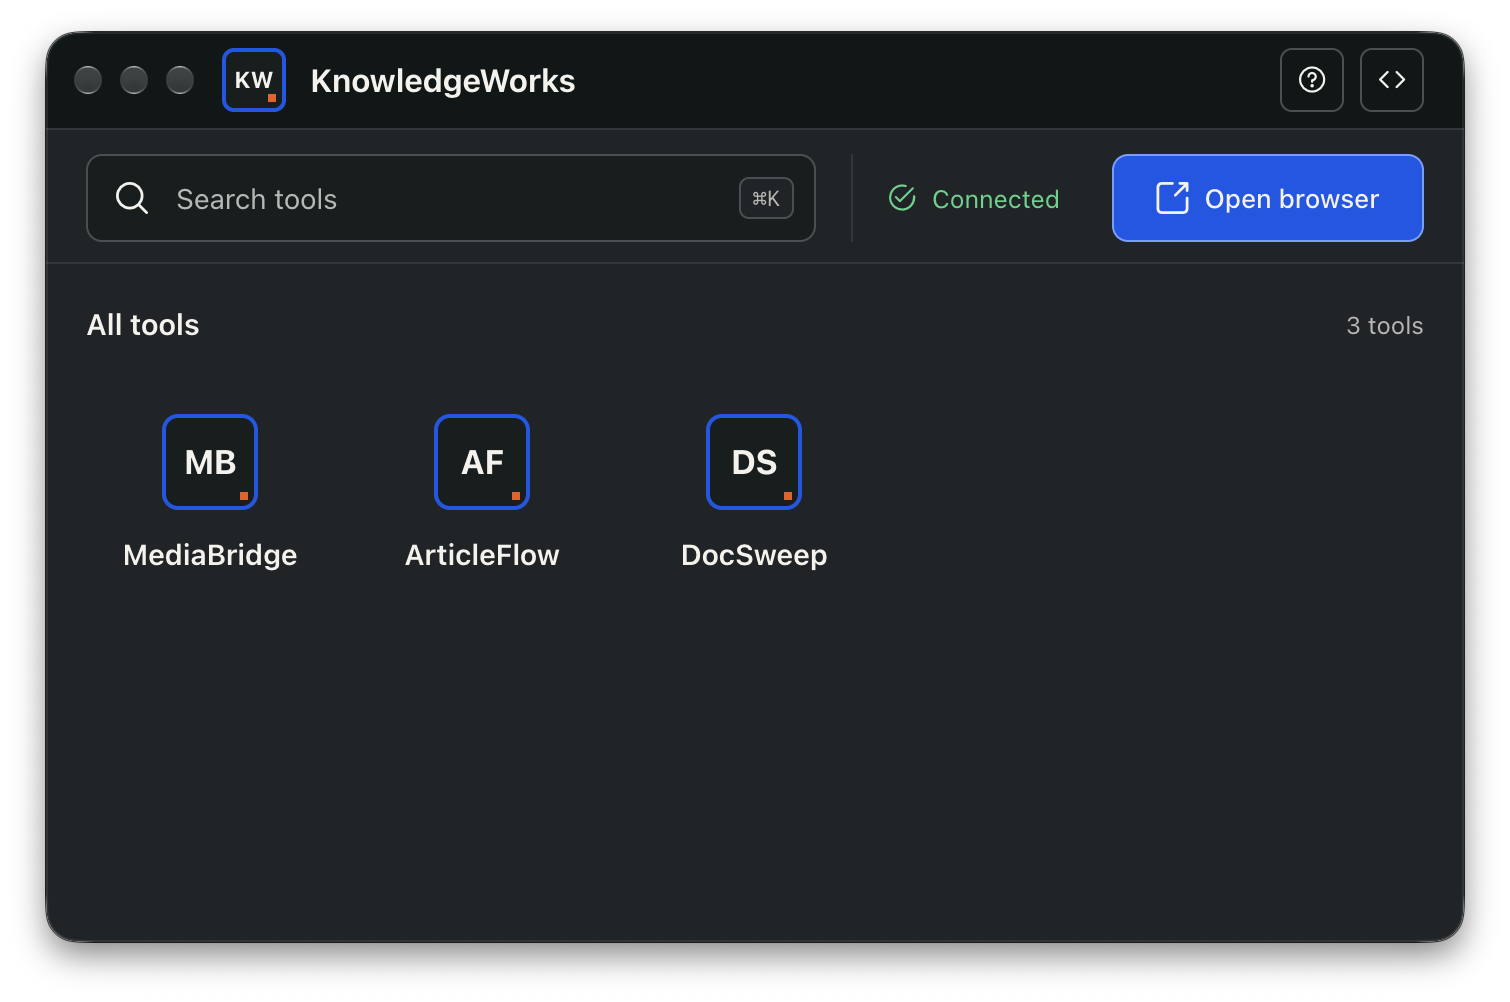Click the Connected checkmark status icon
The image size is (1510, 1002).
pyautogui.click(x=902, y=198)
